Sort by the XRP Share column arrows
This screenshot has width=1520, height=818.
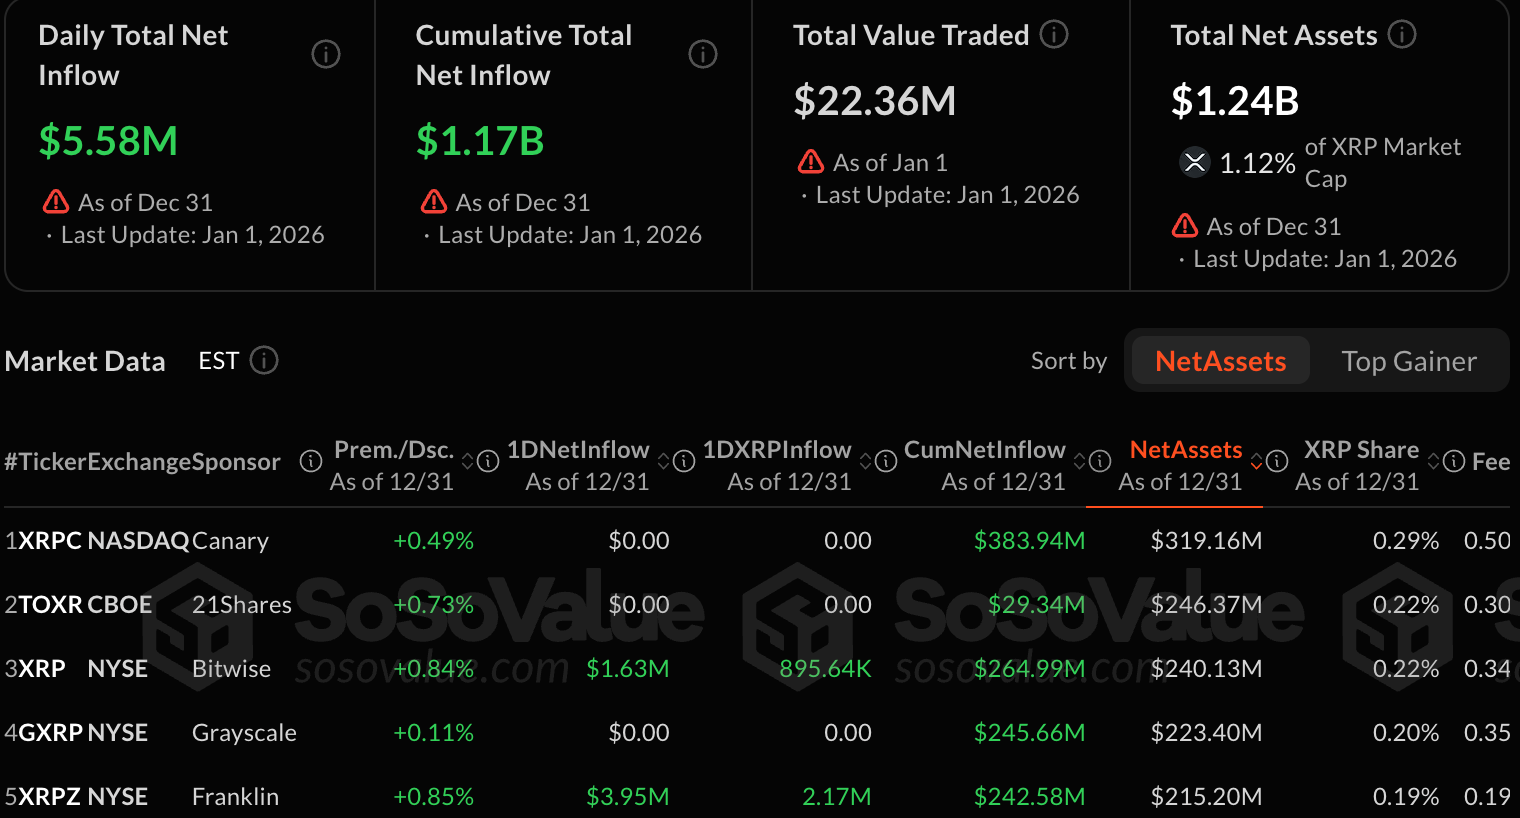point(1433,461)
